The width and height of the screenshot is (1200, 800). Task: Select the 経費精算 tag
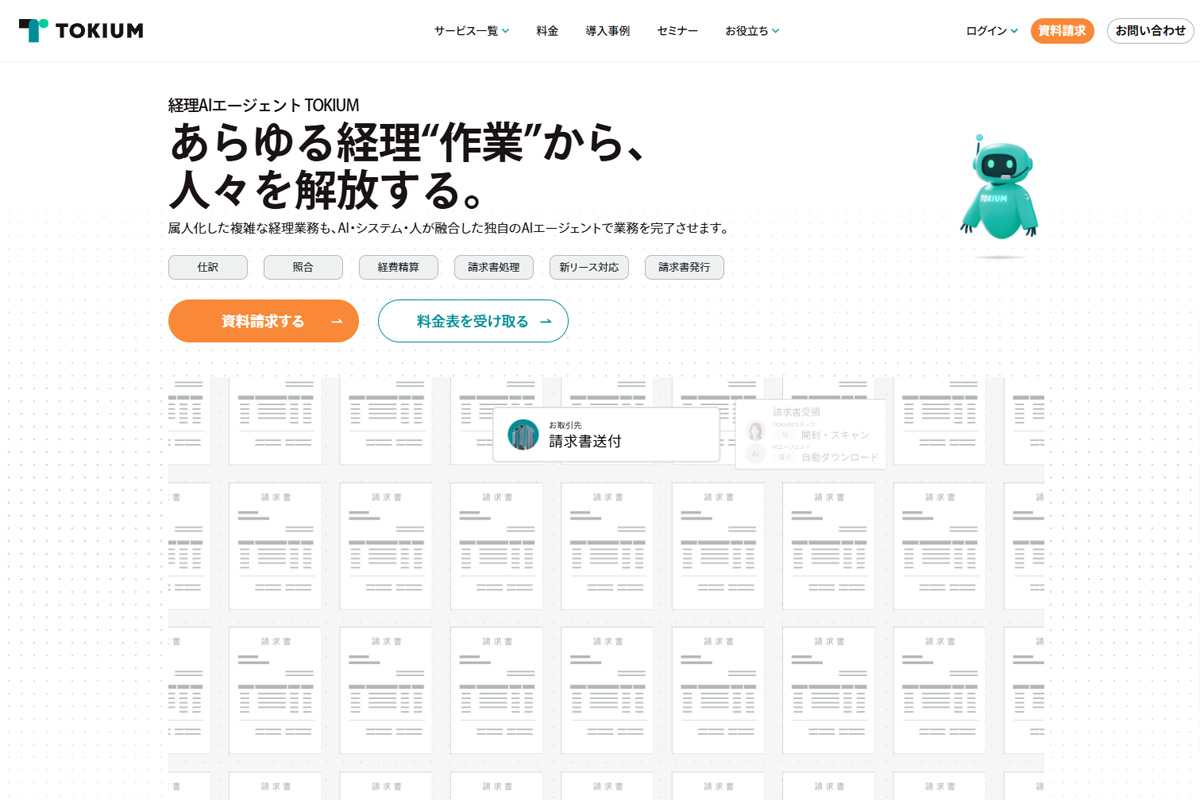tap(398, 267)
